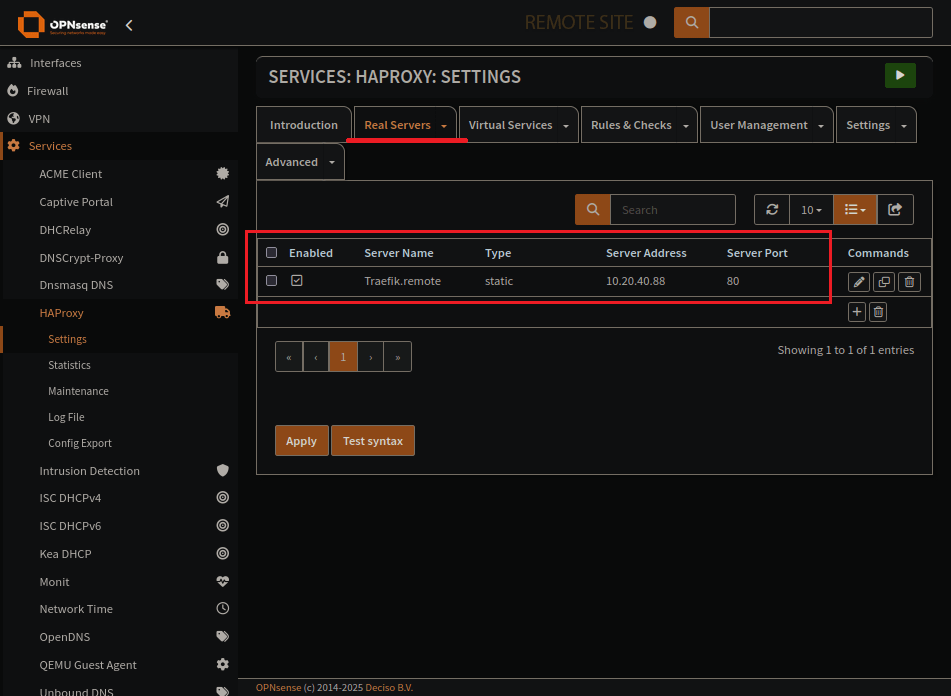Open the Real Servers tab dropdown arrow

pos(444,125)
